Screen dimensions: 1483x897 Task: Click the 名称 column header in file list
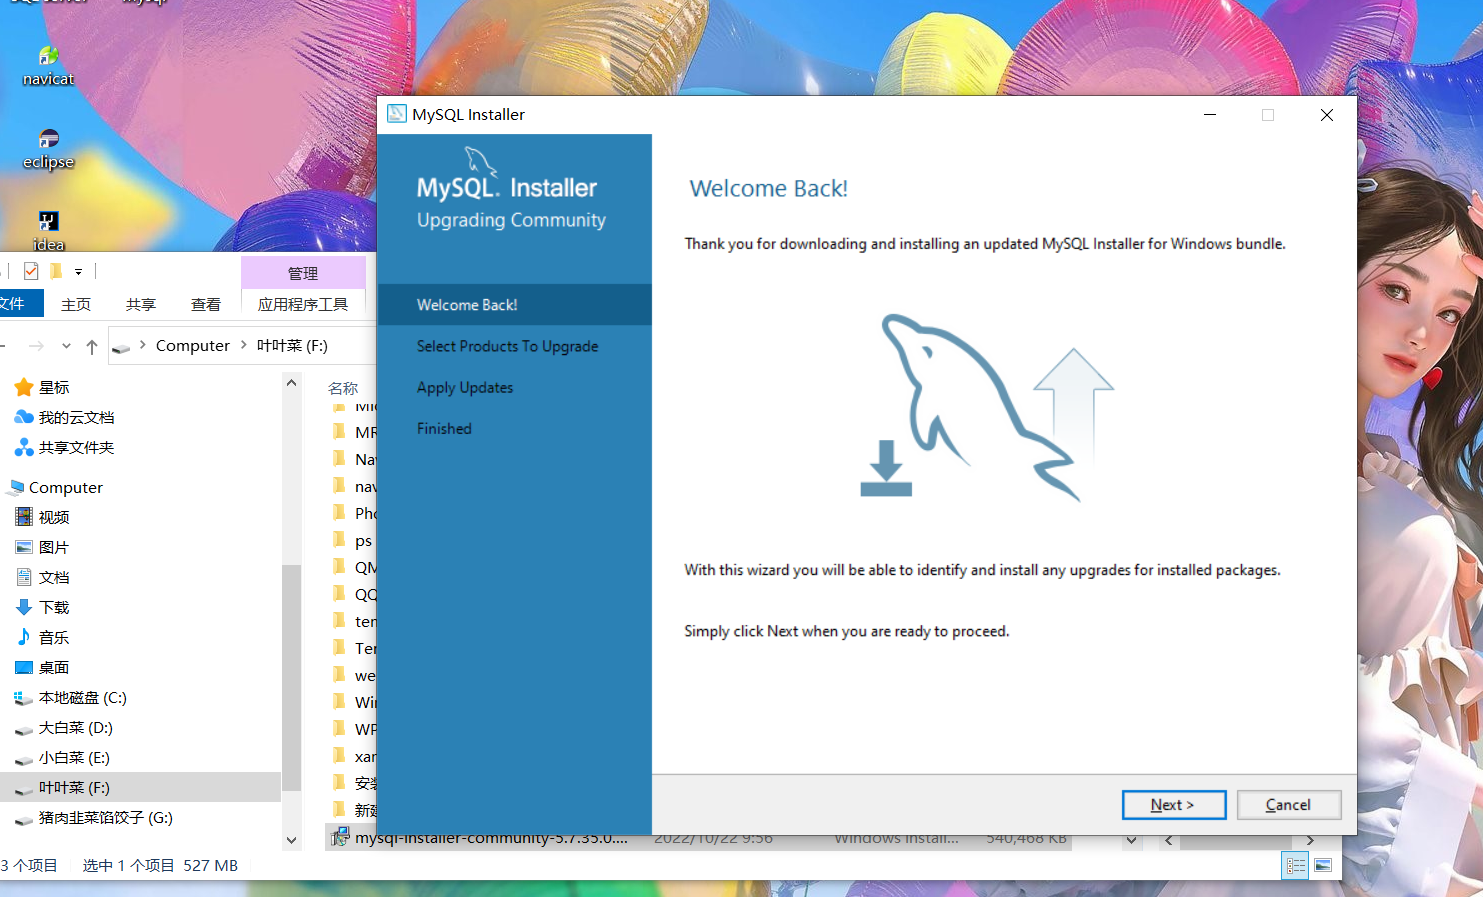point(343,388)
